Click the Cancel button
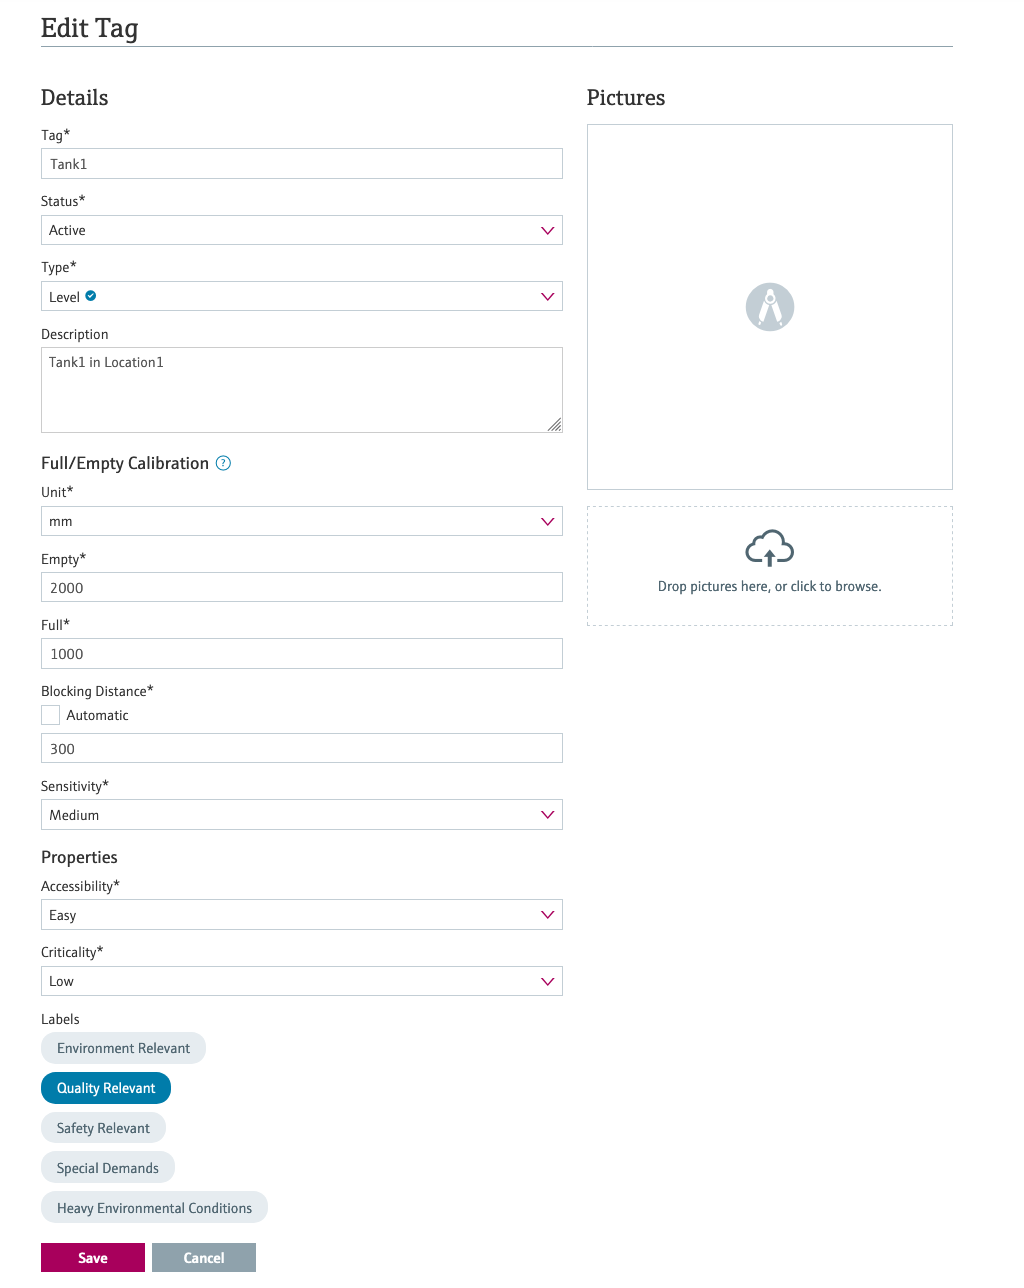 204,1258
